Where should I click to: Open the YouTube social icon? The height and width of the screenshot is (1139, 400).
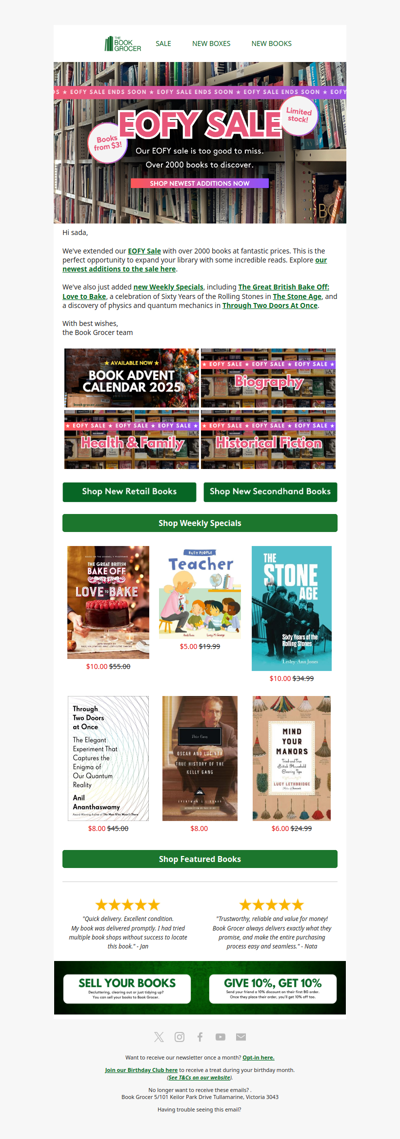pyautogui.click(x=220, y=1037)
